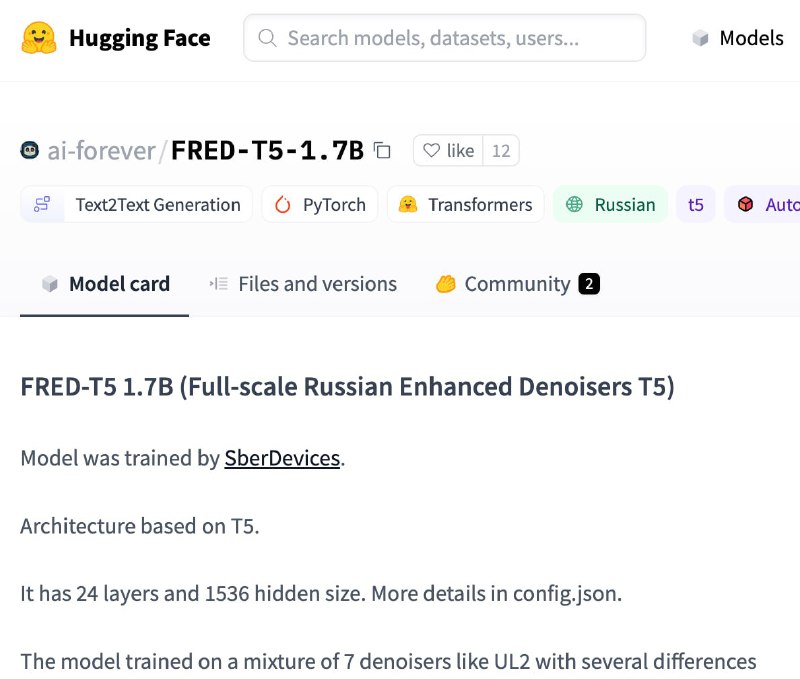Click the search magnifier icon
This screenshot has height=679, width=800.
coord(267,38)
